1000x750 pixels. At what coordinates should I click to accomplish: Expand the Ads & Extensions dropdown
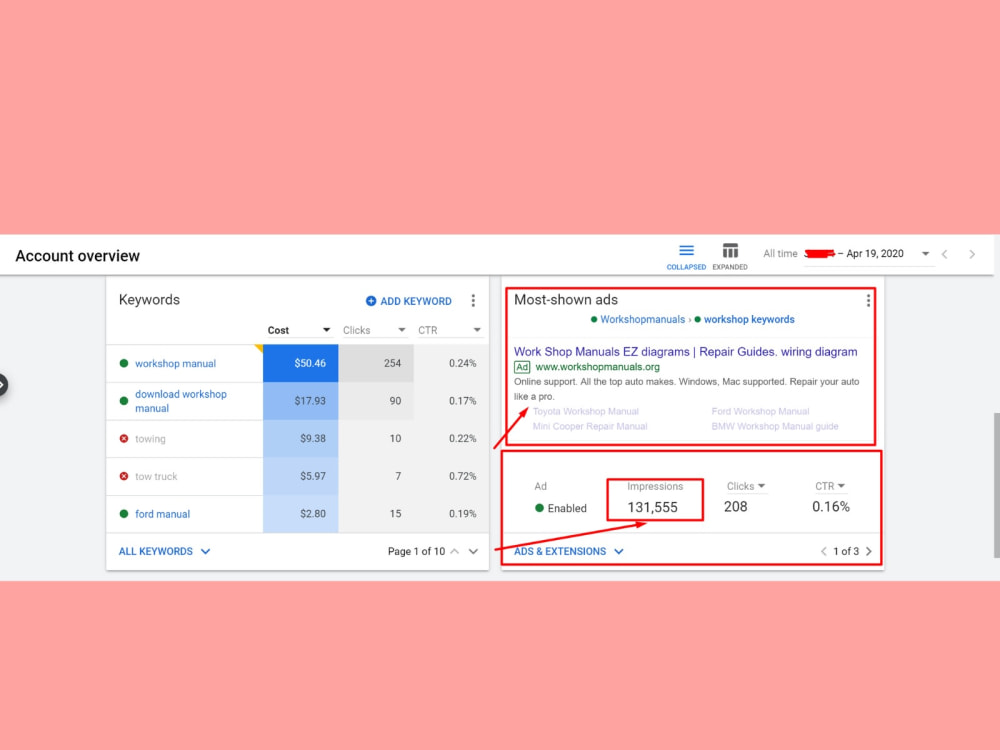coord(569,552)
